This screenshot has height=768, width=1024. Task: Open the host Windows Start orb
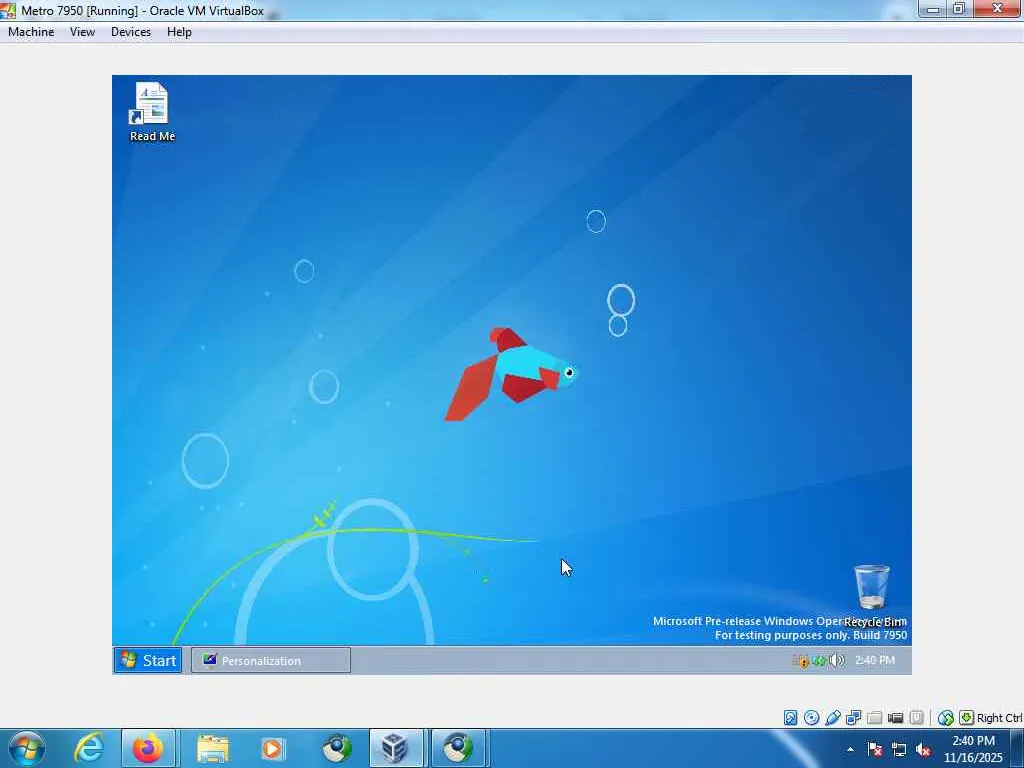click(x=27, y=748)
